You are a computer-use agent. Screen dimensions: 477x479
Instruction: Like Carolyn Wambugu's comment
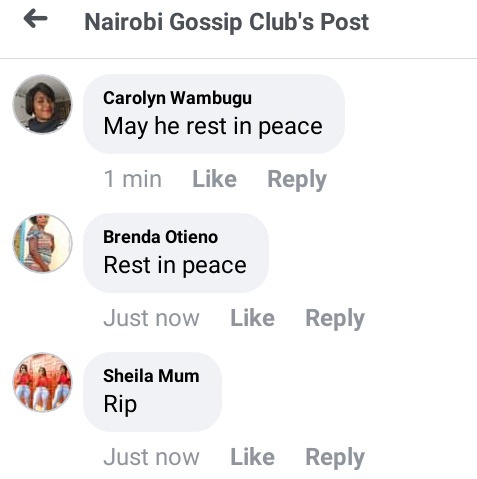tap(215, 179)
